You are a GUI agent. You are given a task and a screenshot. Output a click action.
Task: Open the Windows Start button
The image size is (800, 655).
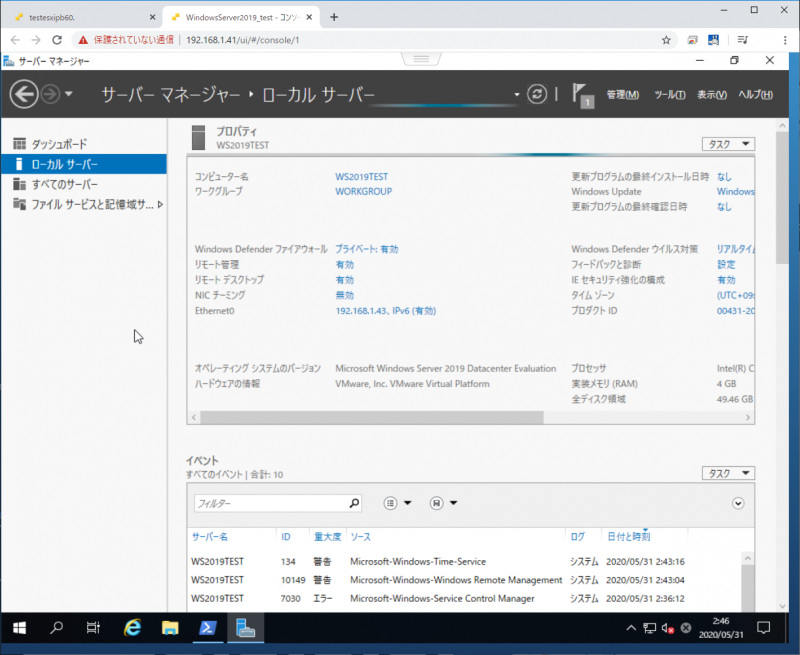coord(19,627)
